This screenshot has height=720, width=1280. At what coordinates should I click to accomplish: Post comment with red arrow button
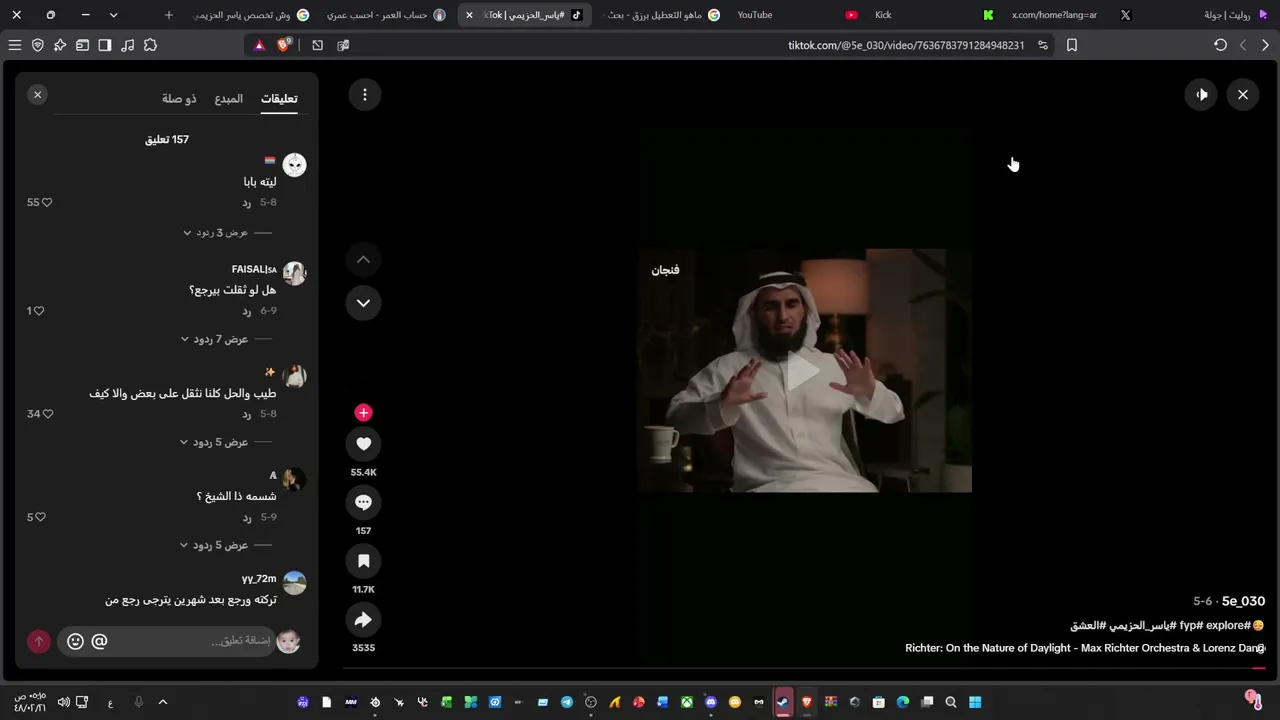[39, 641]
